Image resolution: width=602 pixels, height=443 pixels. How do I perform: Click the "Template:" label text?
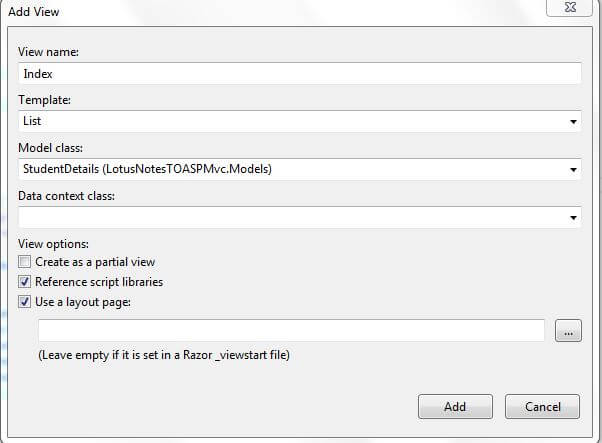coord(46,100)
